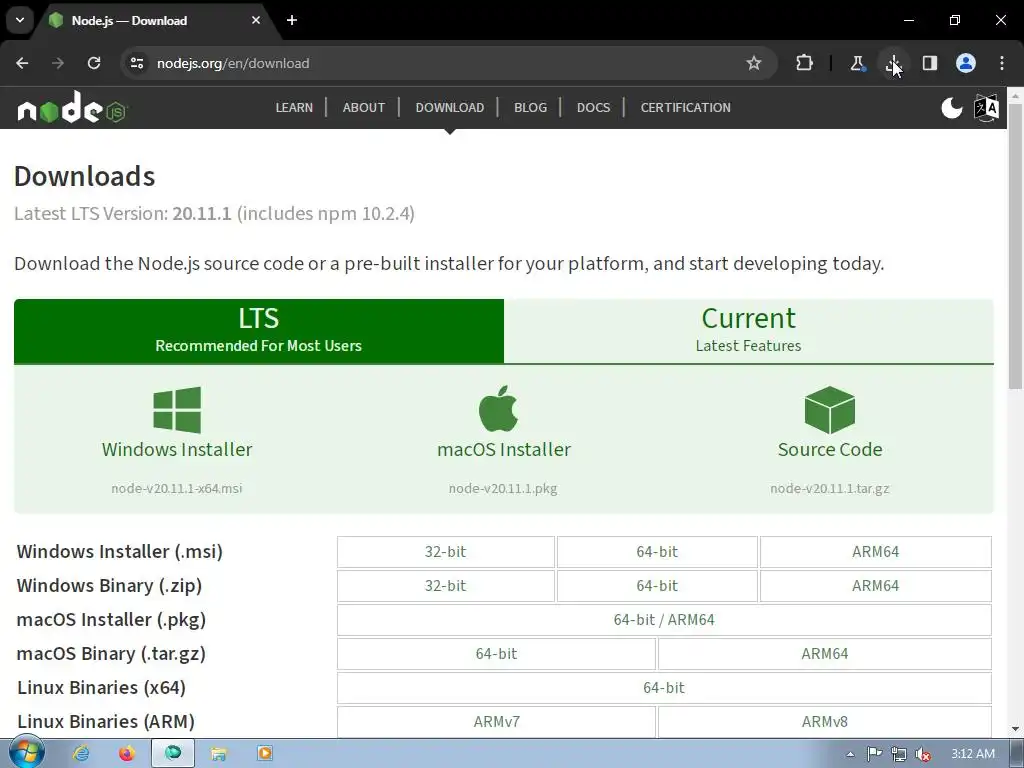Click the Windows logo installer icon

point(177,410)
